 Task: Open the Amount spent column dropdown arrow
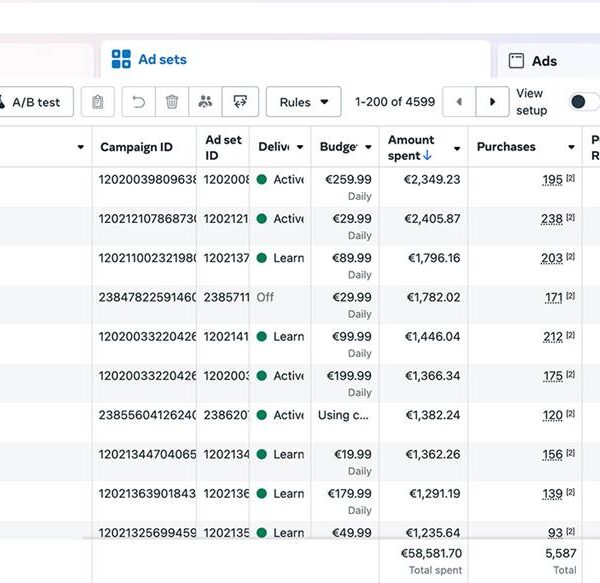[456, 148]
